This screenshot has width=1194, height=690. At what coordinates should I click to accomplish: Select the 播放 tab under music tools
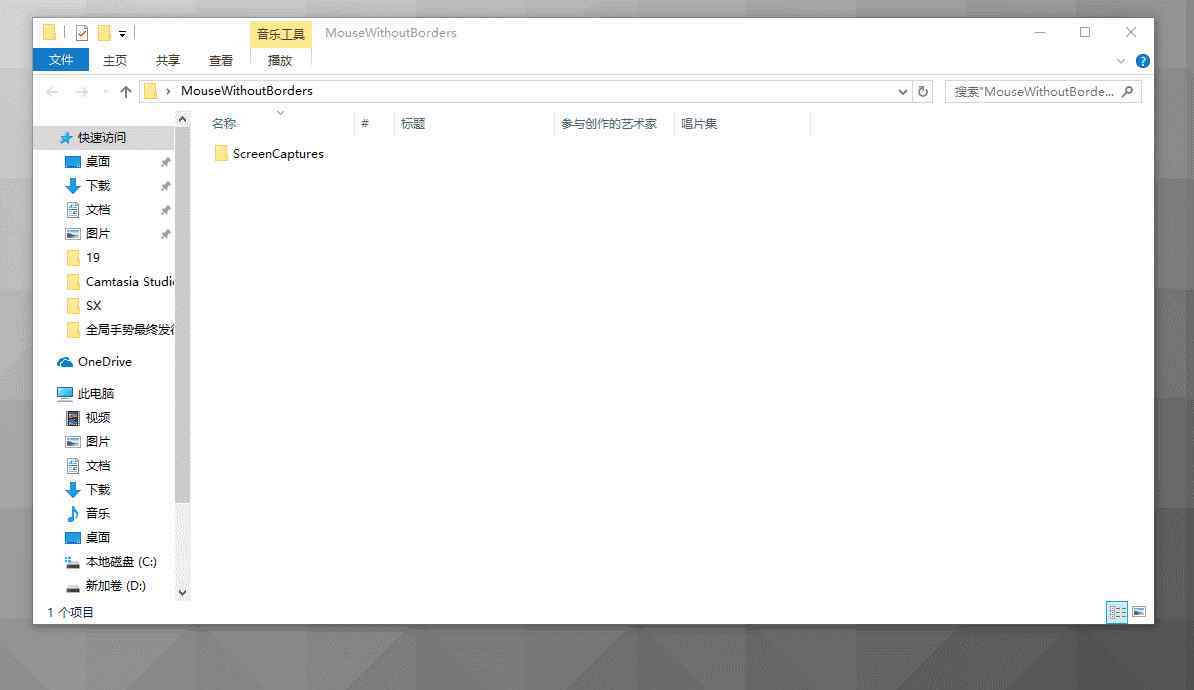pos(280,60)
